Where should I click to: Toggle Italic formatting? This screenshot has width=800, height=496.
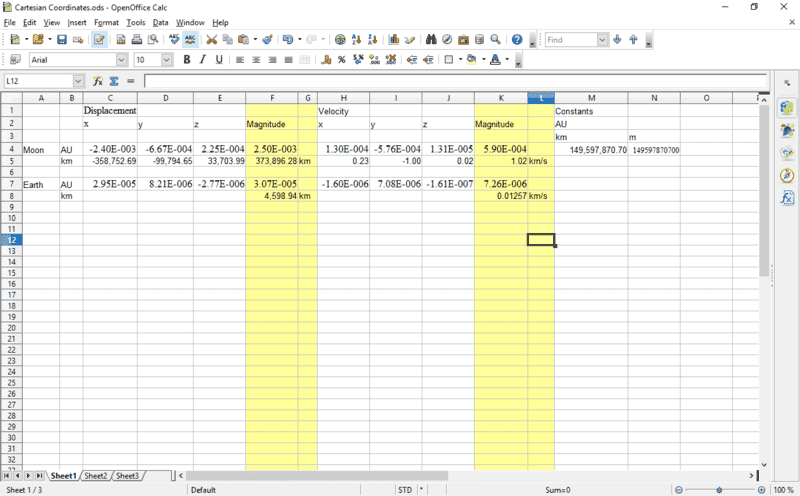(x=202, y=60)
